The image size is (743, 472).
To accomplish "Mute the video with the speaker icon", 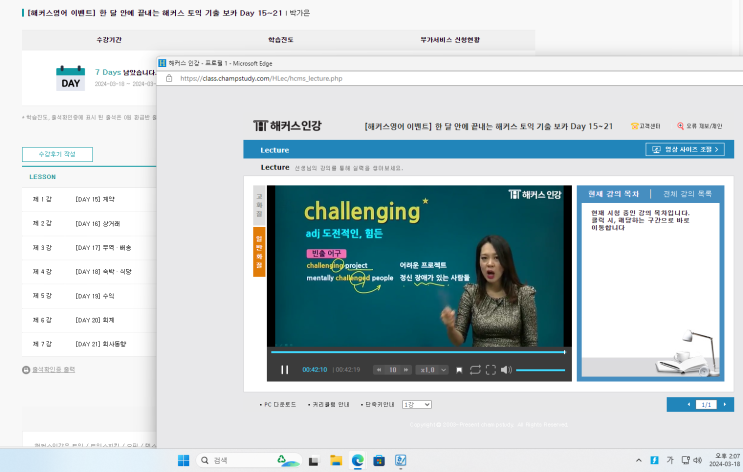I will (x=506, y=370).
